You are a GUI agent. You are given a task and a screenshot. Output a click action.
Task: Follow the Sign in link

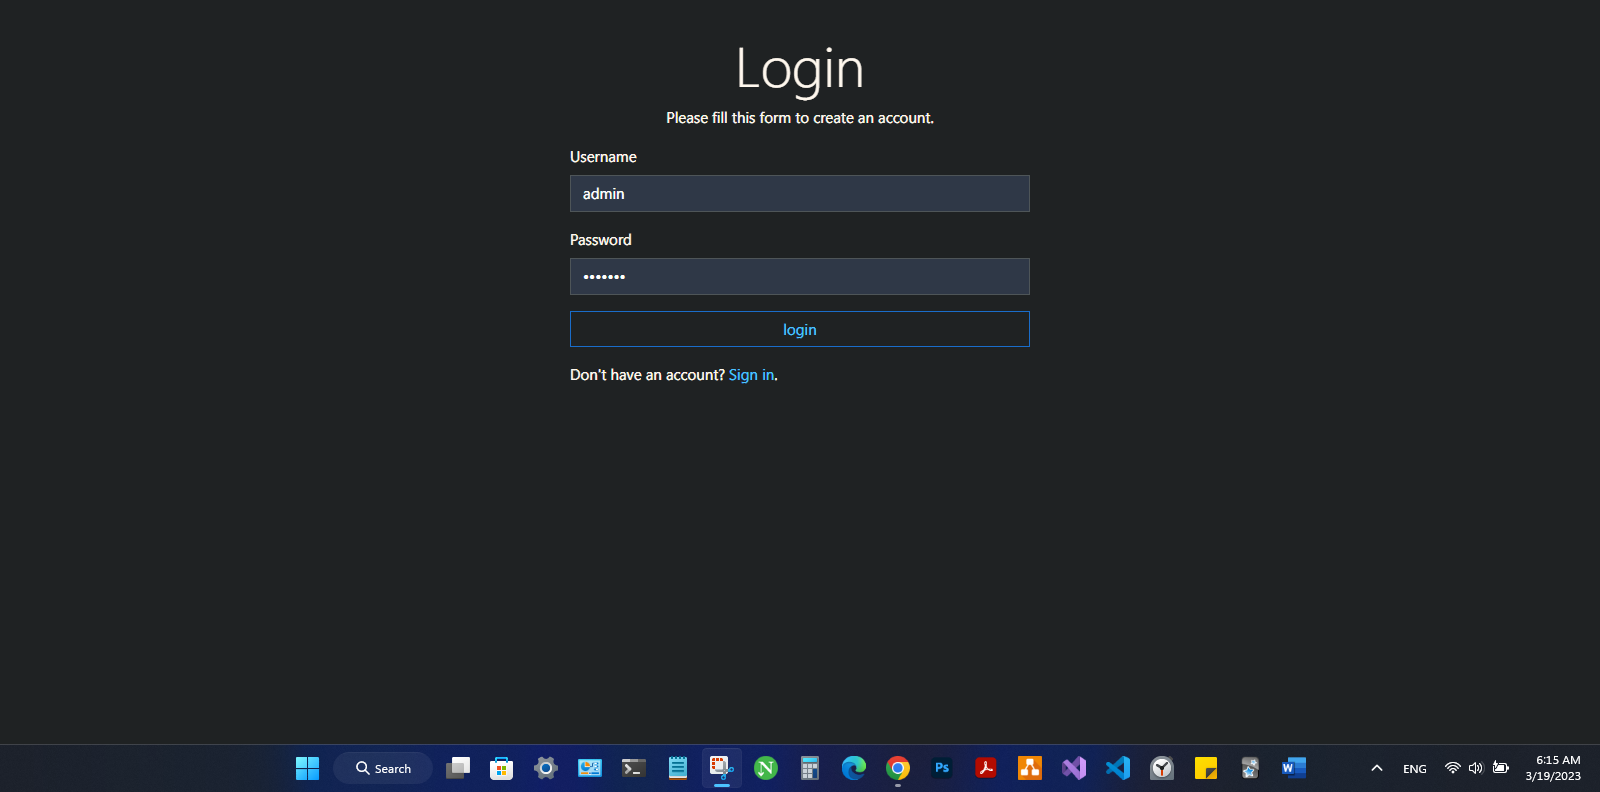(x=751, y=375)
